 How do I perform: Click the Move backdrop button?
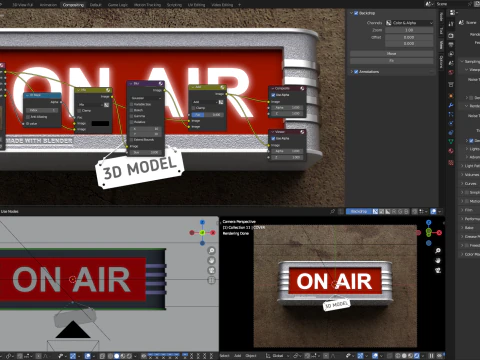(392, 54)
